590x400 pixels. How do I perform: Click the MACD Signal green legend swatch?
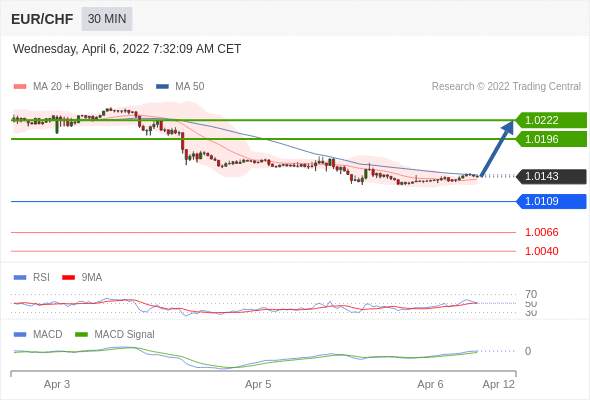[x=81, y=335]
